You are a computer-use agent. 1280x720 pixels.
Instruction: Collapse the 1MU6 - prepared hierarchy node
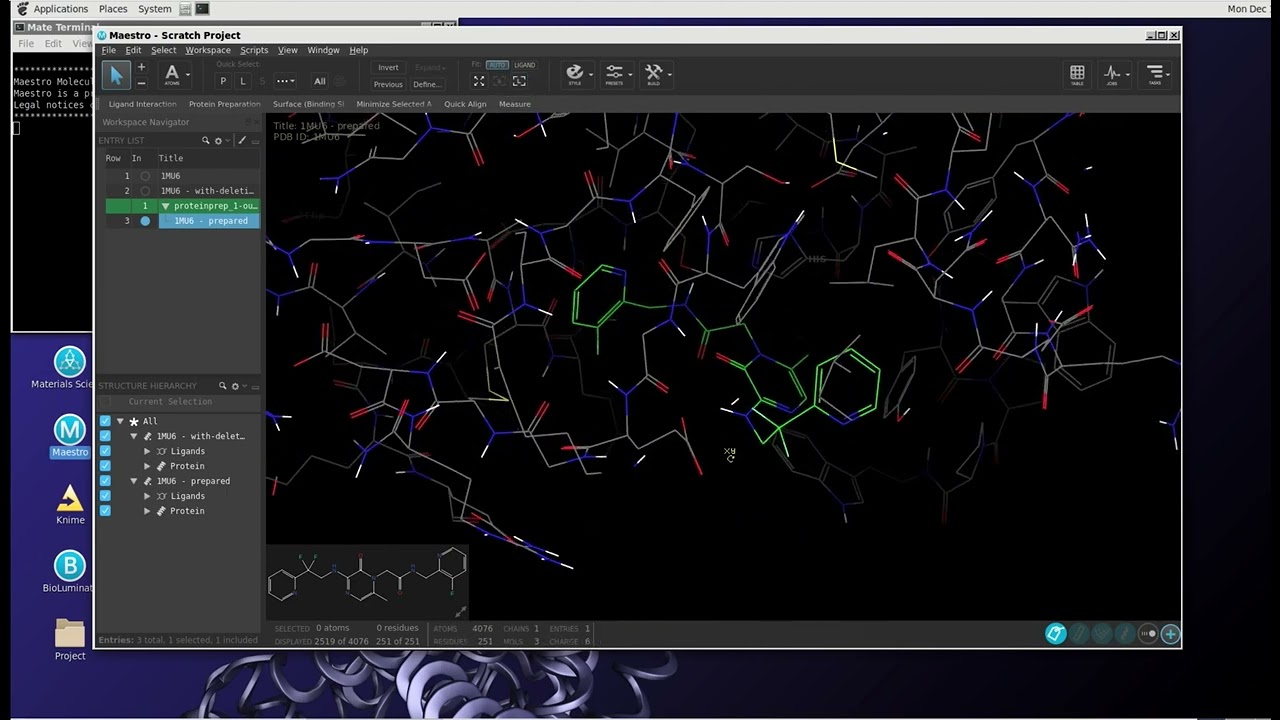tap(134, 481)
